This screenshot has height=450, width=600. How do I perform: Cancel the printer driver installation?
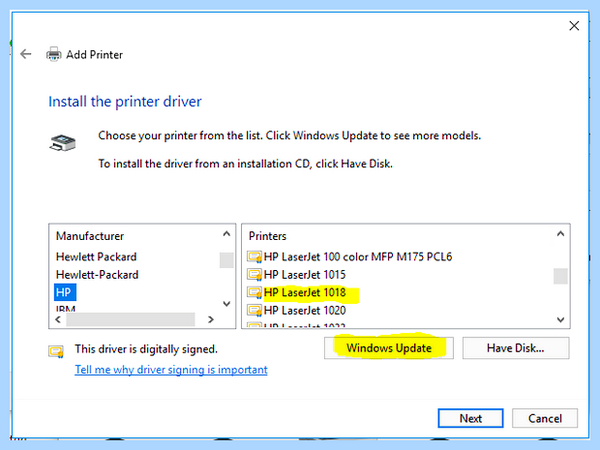tap(545, 418)
